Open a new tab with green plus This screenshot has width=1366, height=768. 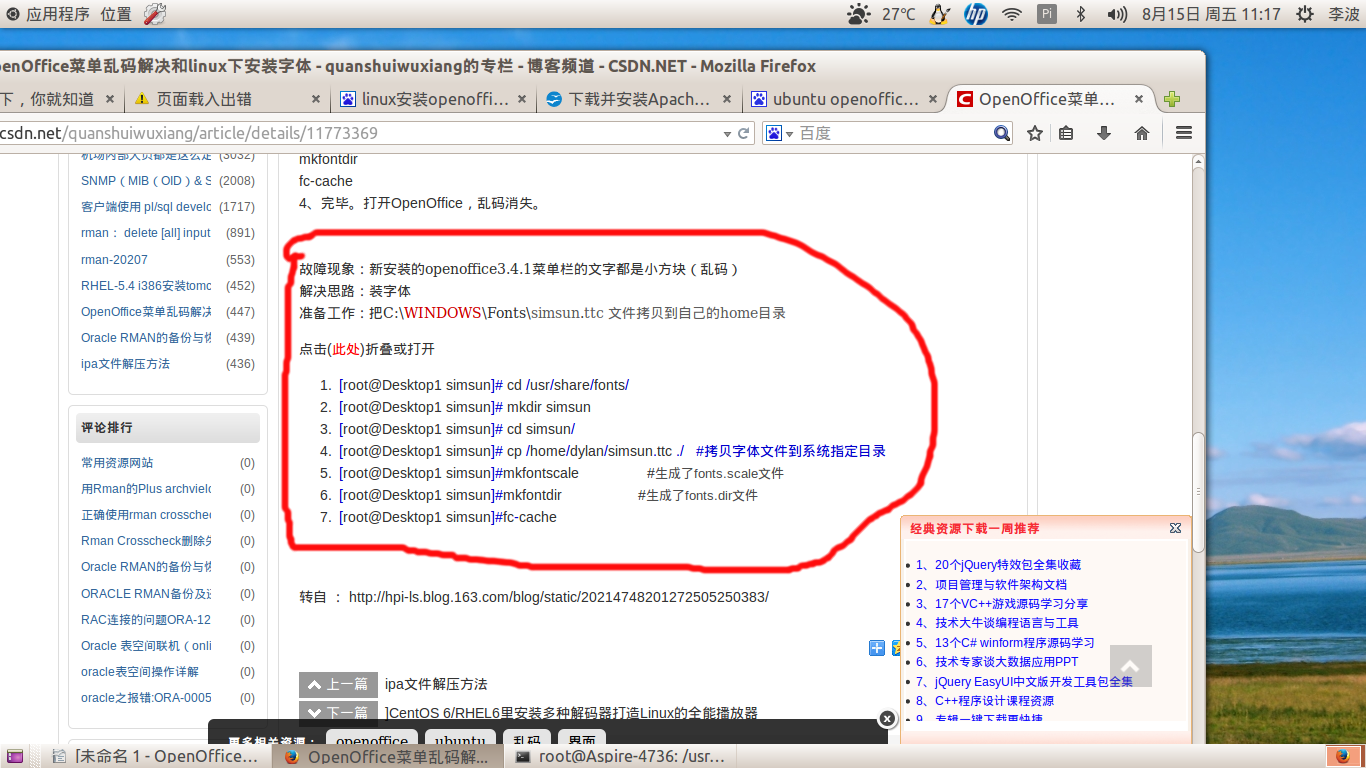click(1172, 99)
